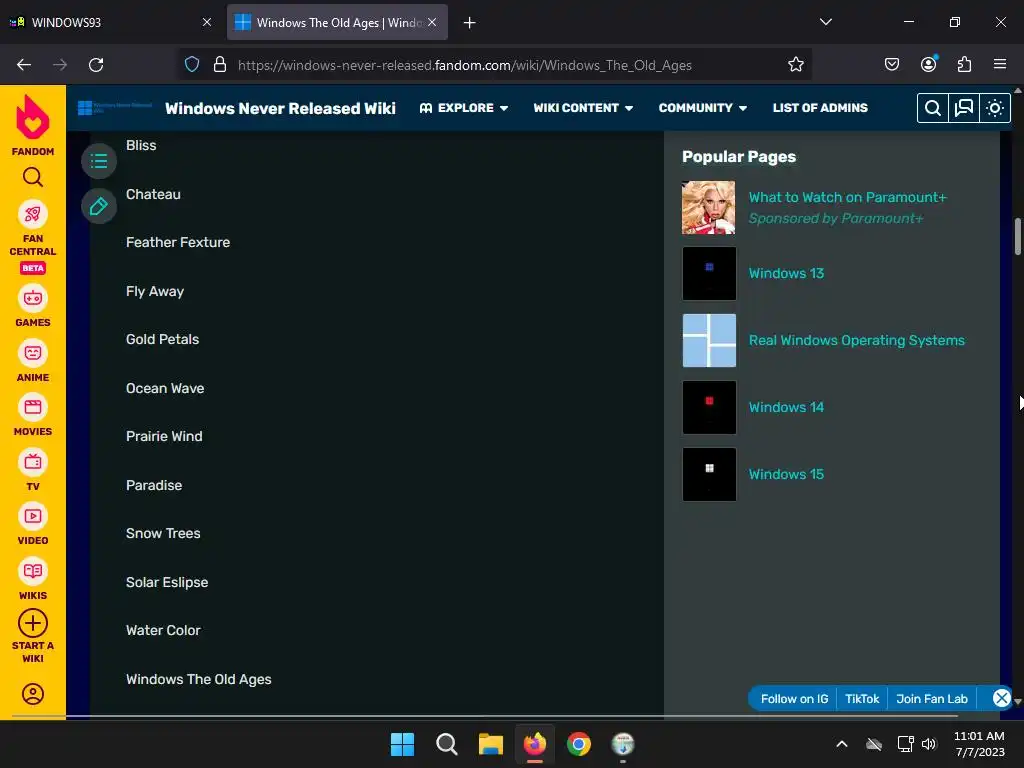Toggle light/dark theme sun icon
The width and height of the screenshot is (1024, 768).
coord(995,108)
